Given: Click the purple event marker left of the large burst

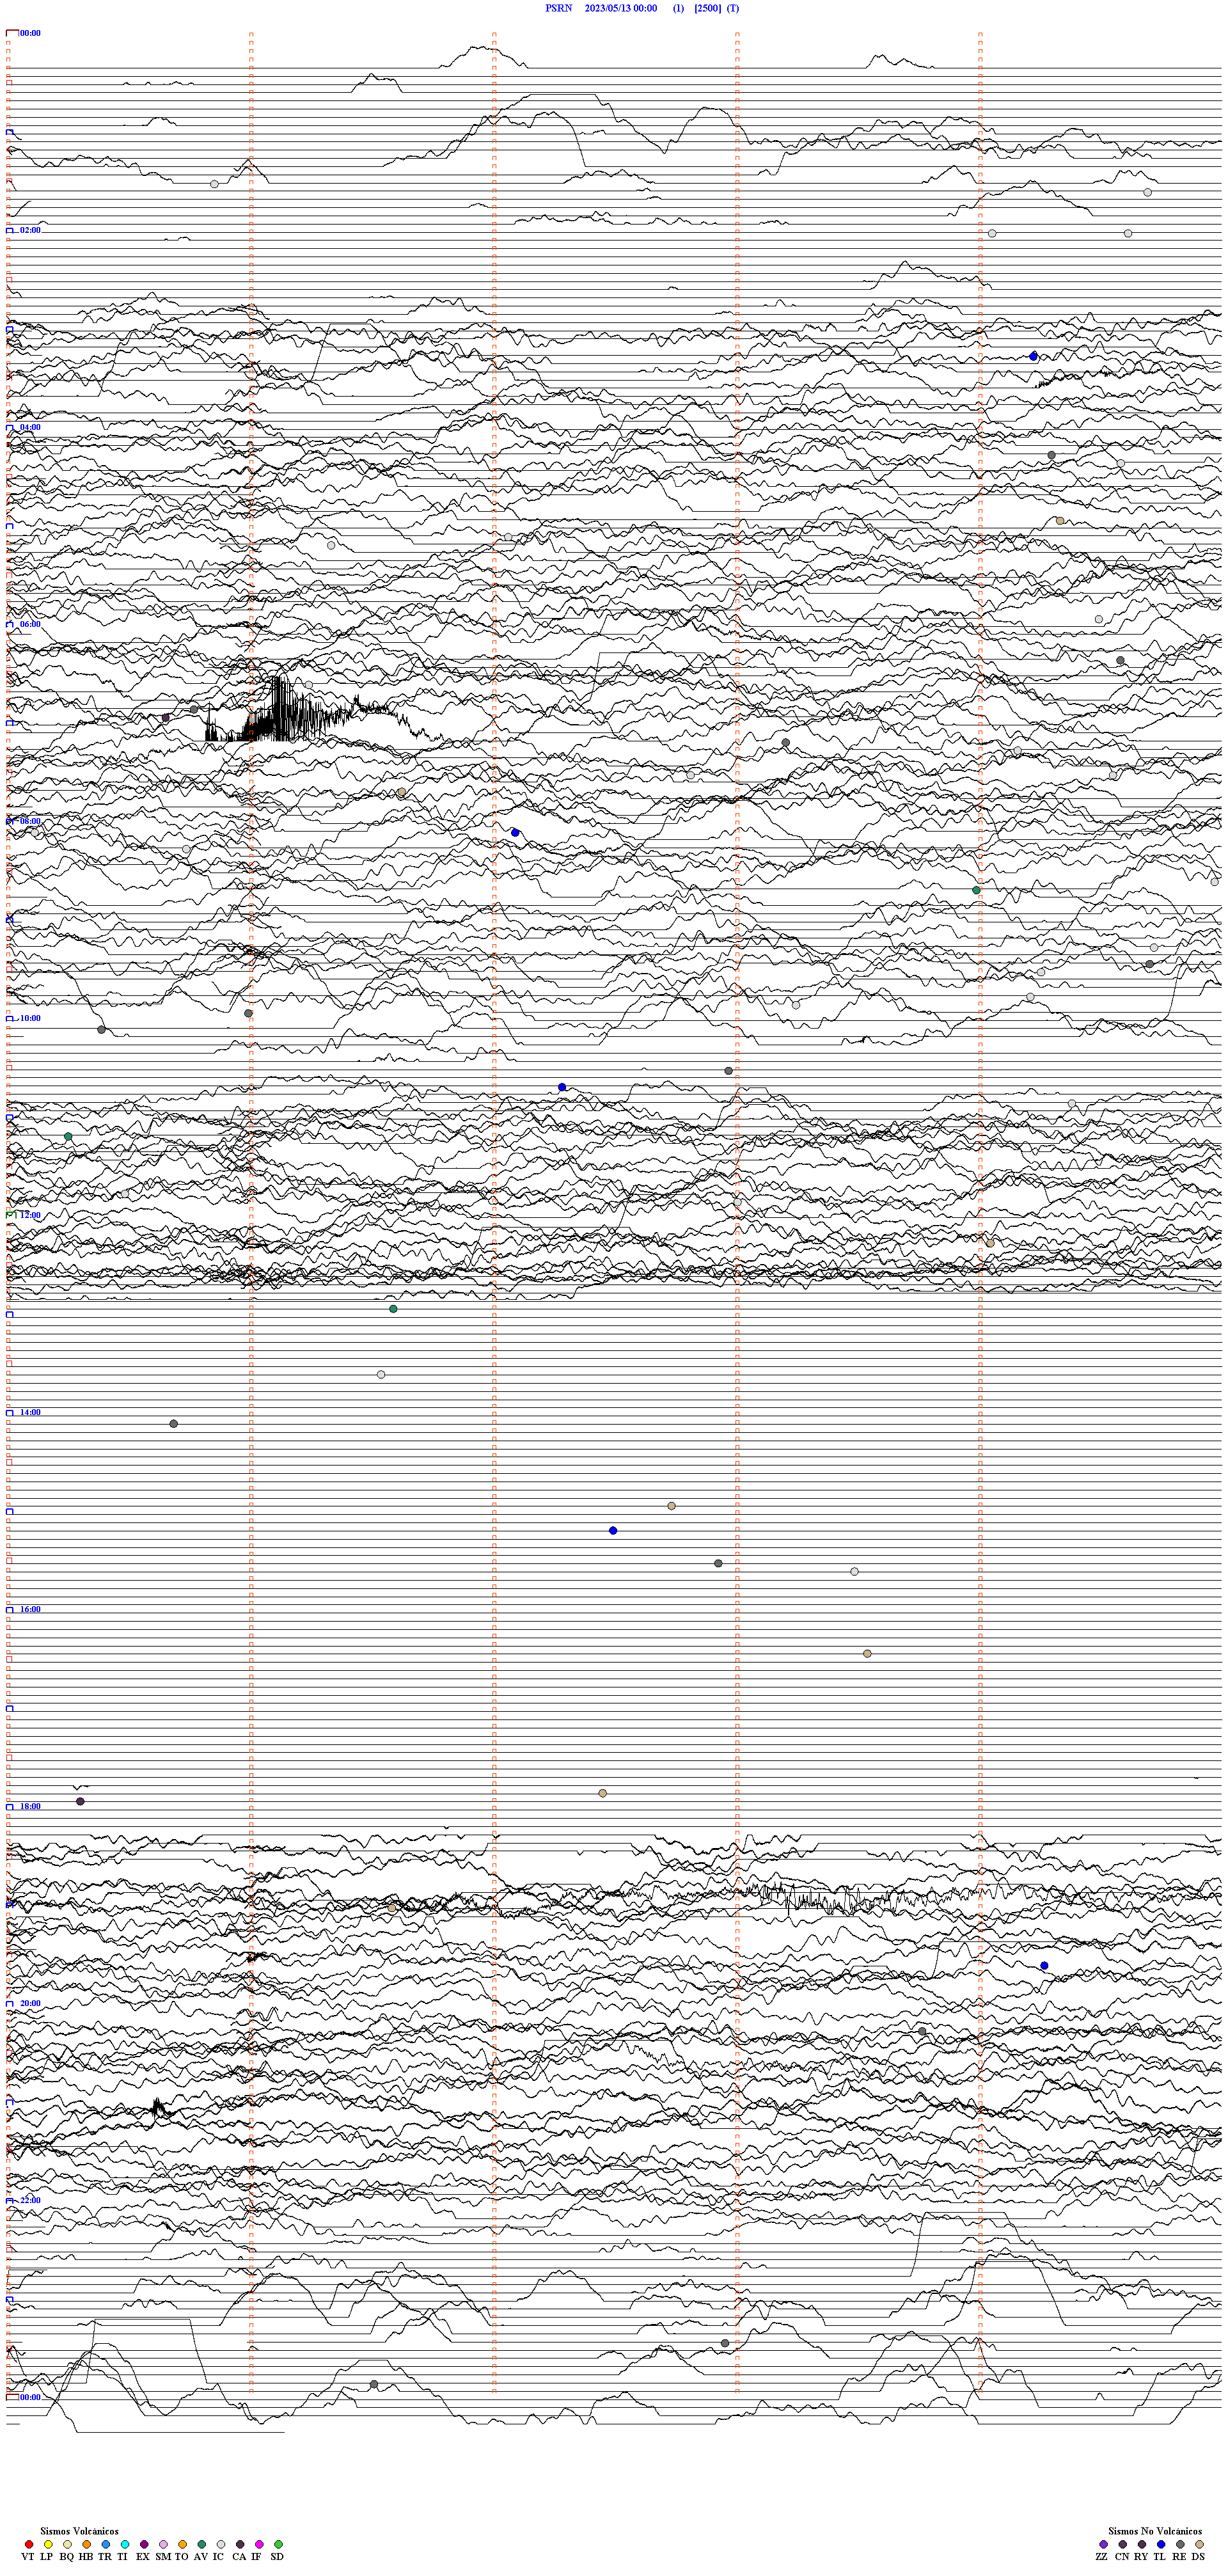Looking at the screenshot, I should 166,718.
